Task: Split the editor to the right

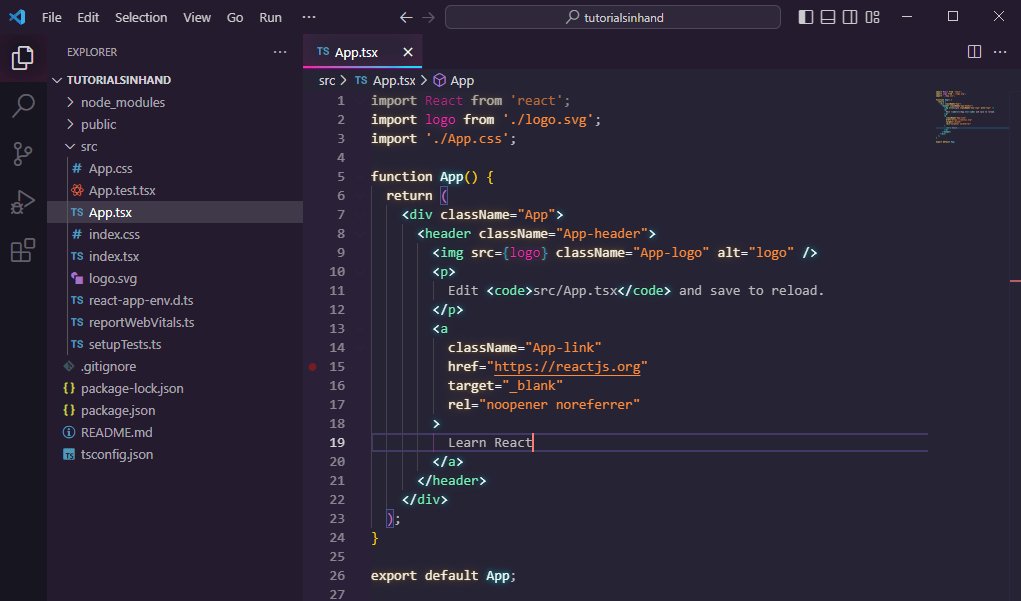Action: 973,51
